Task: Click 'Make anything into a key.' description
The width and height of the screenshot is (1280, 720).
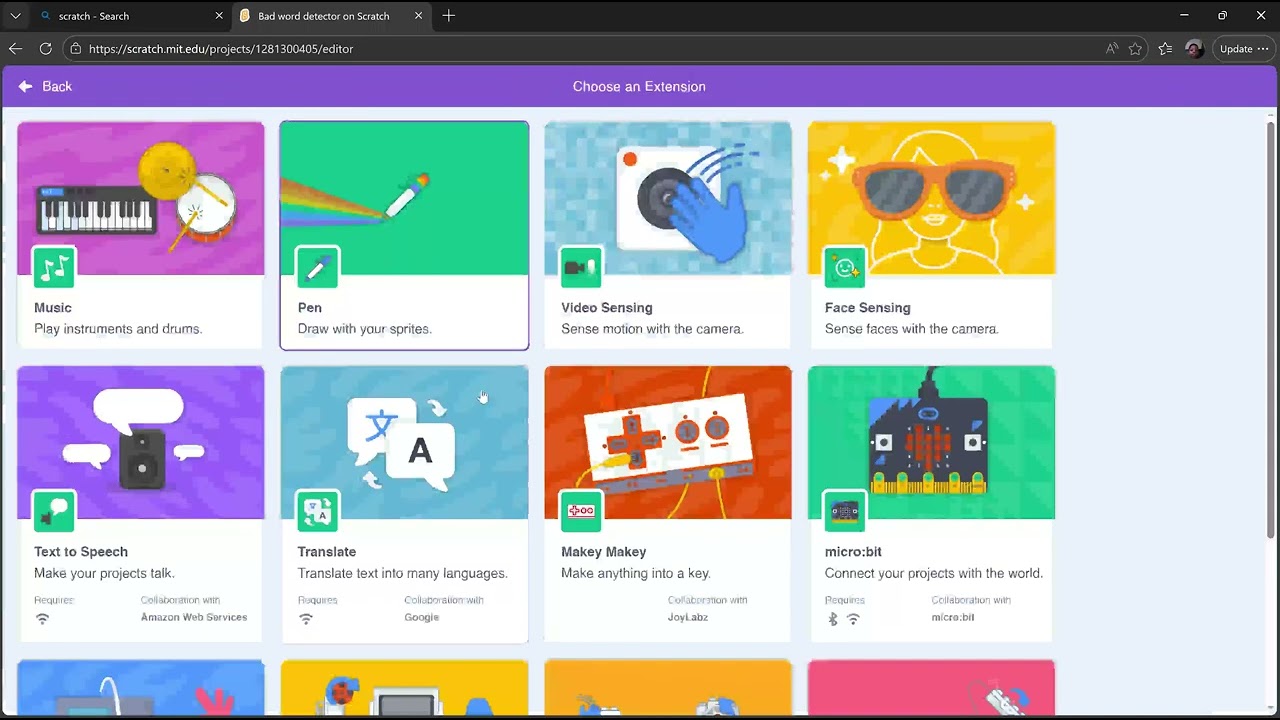Action: pos(636,573)
